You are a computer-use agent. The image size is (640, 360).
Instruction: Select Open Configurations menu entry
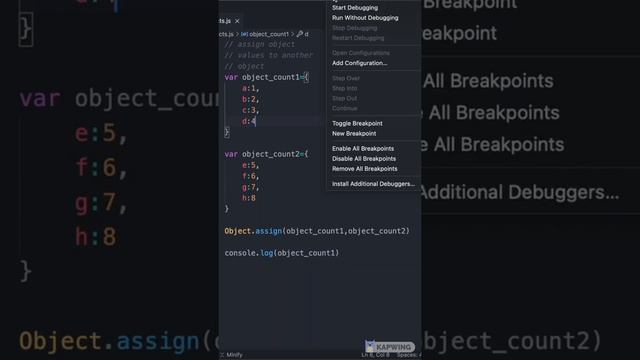click(x=360, y=53)
